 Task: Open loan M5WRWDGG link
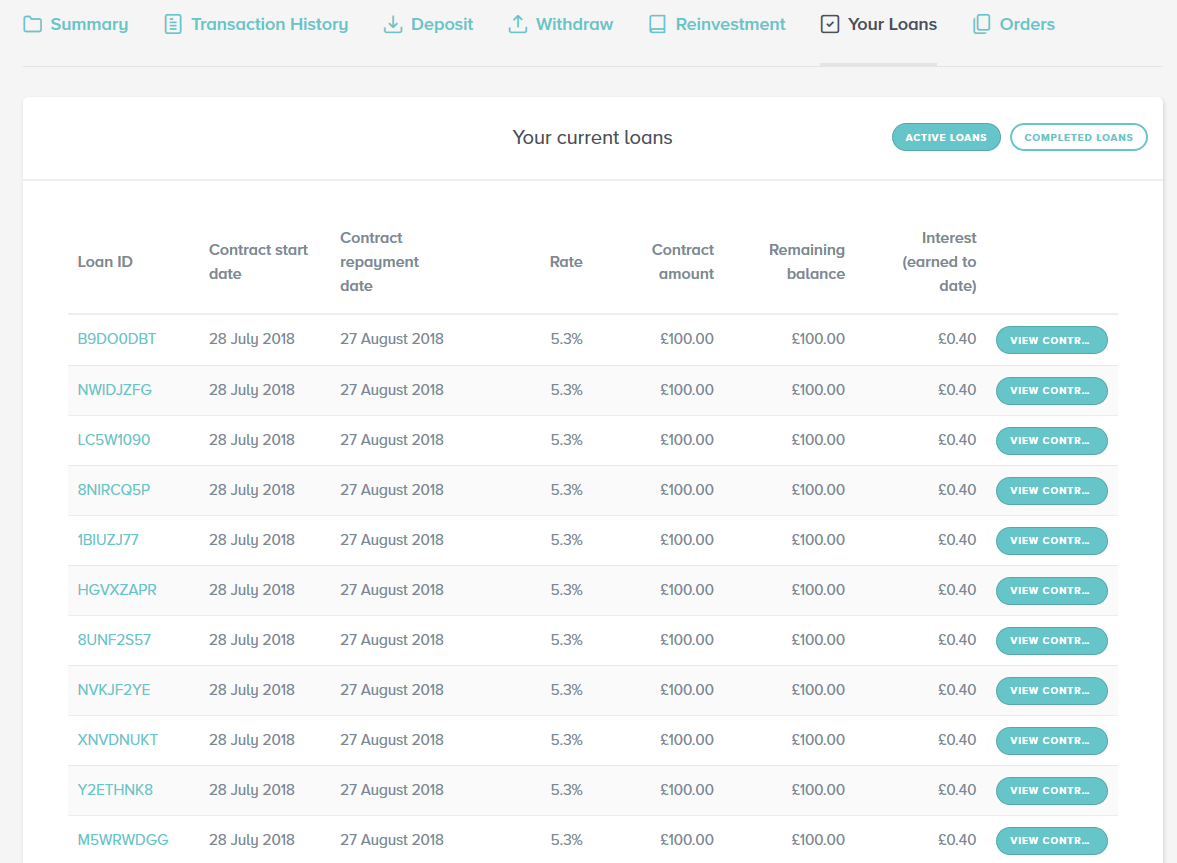click(123, 840)
